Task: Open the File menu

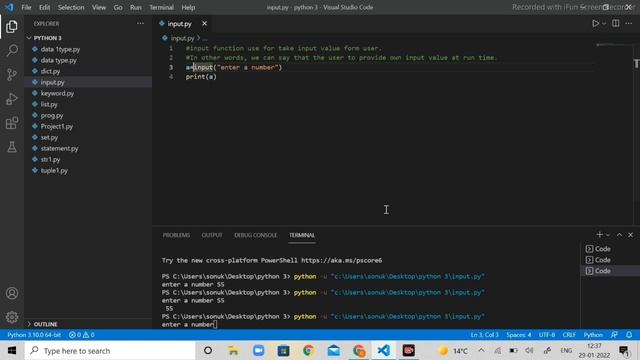Action: point(26,7)
